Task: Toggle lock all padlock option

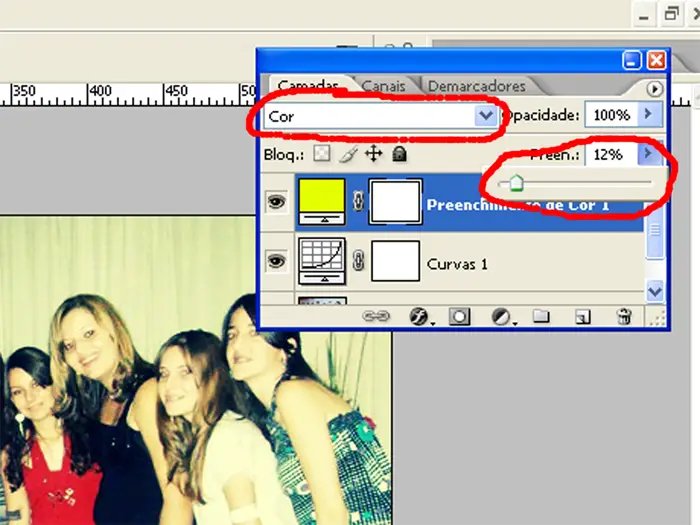Action: [x=399, y=154]
